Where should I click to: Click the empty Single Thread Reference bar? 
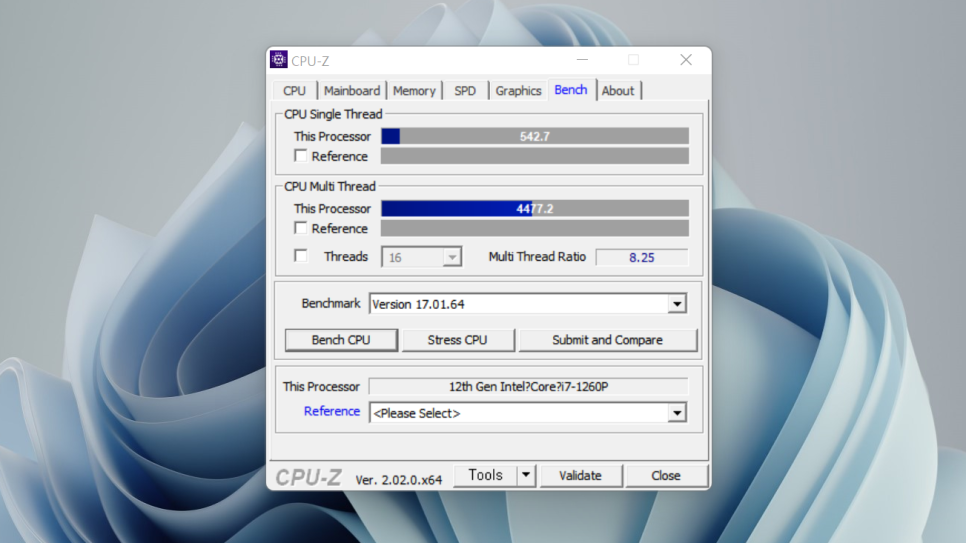coord(535,156)
